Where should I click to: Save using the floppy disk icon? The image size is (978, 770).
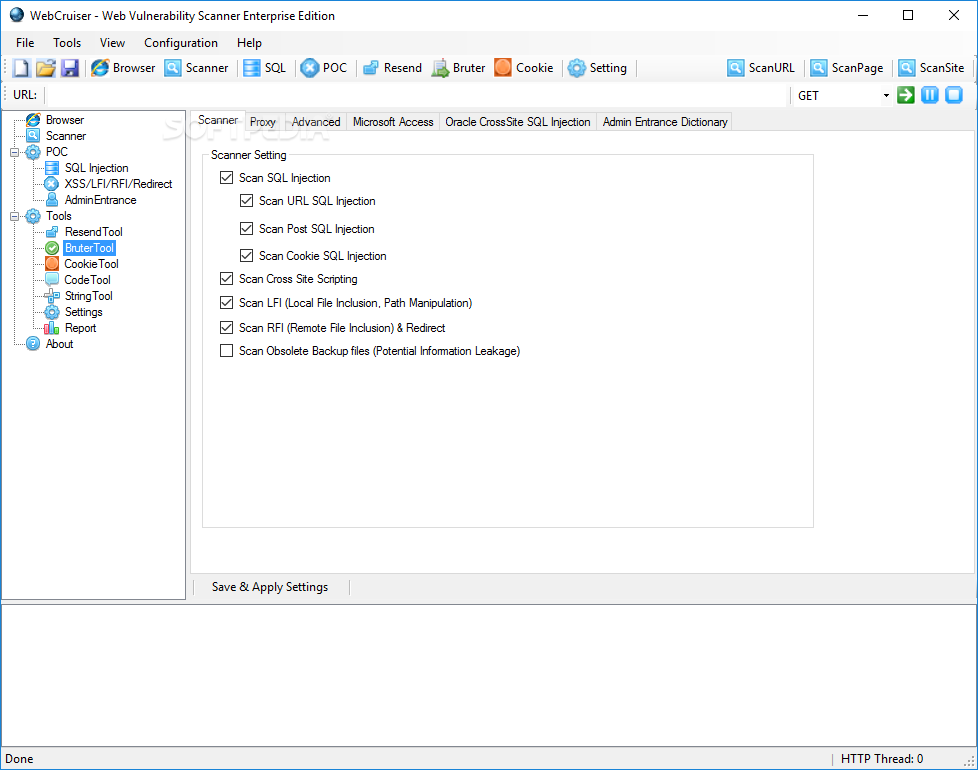69,68
